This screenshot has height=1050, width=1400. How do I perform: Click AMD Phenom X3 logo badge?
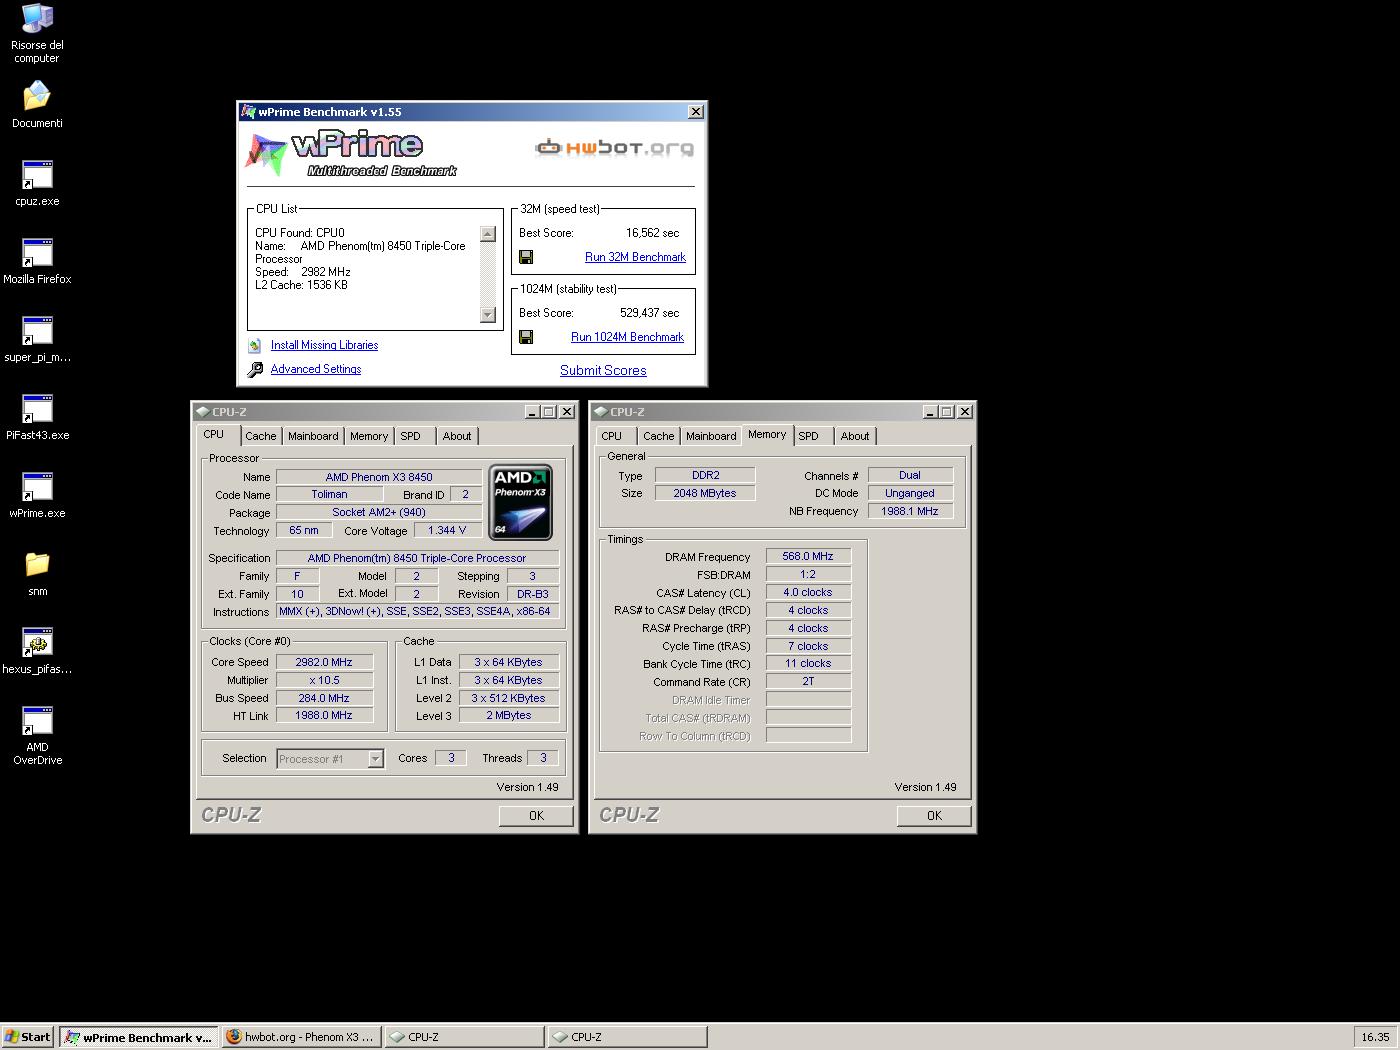click(520, 502)
